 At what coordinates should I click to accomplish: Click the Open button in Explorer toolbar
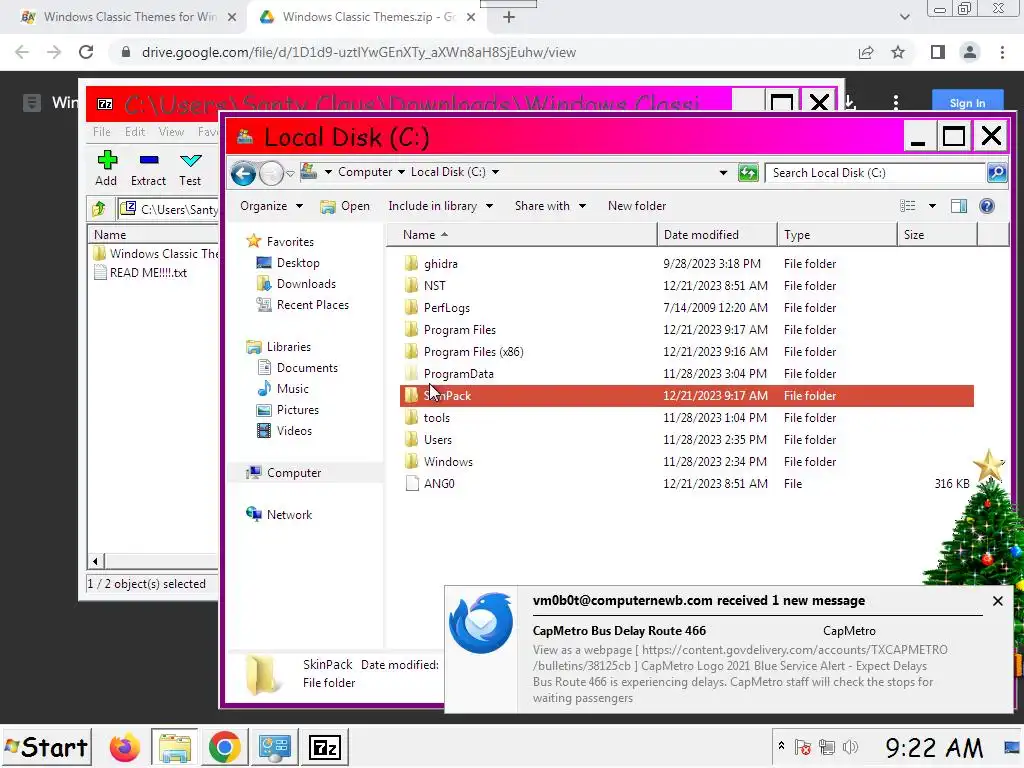click(x=345, y=206)
